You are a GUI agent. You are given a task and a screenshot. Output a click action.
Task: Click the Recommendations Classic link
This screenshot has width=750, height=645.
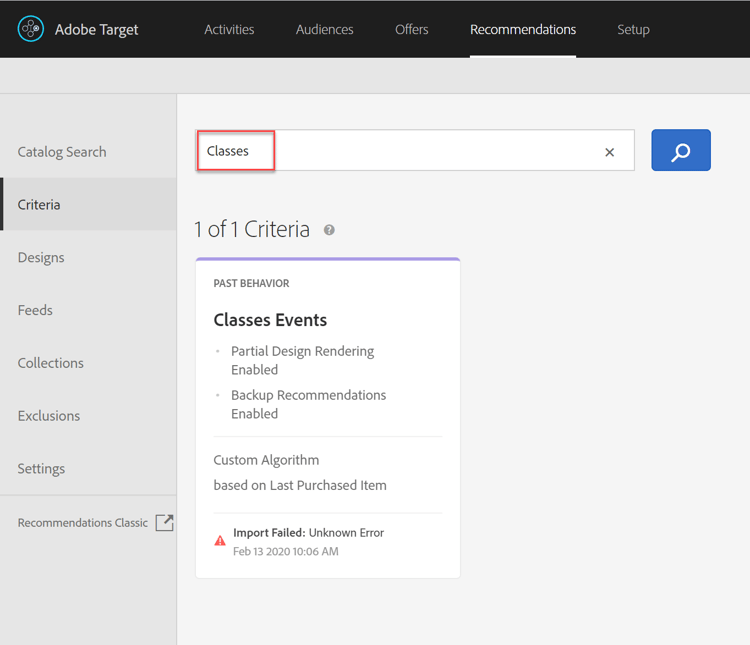82,522
